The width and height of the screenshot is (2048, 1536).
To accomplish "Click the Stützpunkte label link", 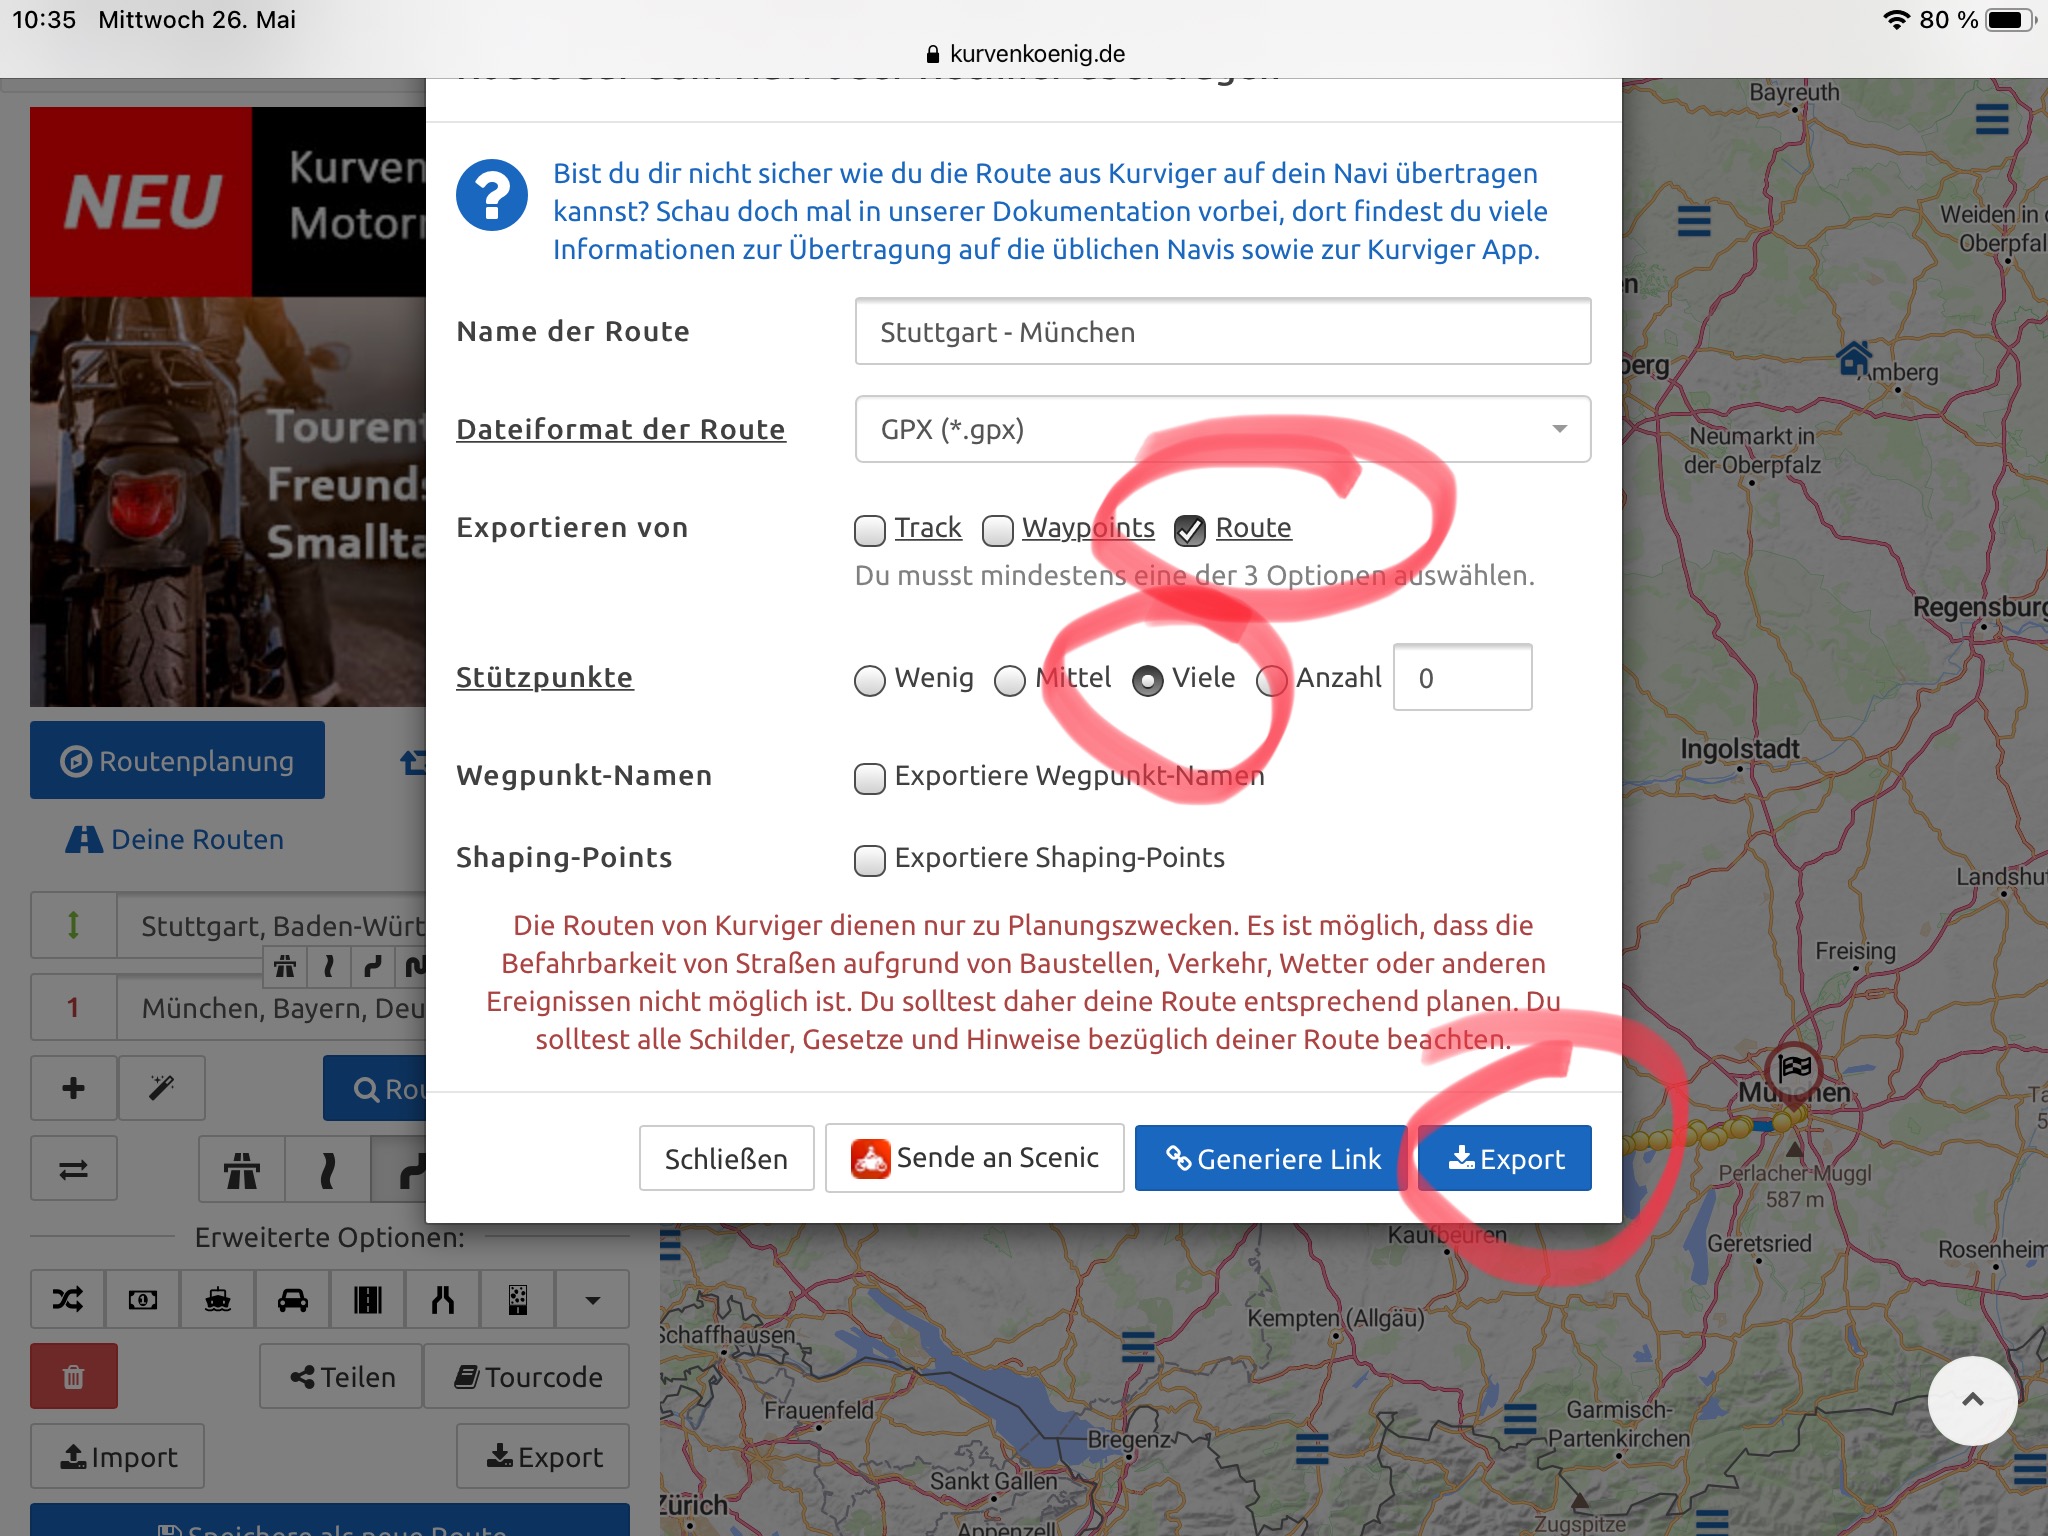I will coord(544,677).
